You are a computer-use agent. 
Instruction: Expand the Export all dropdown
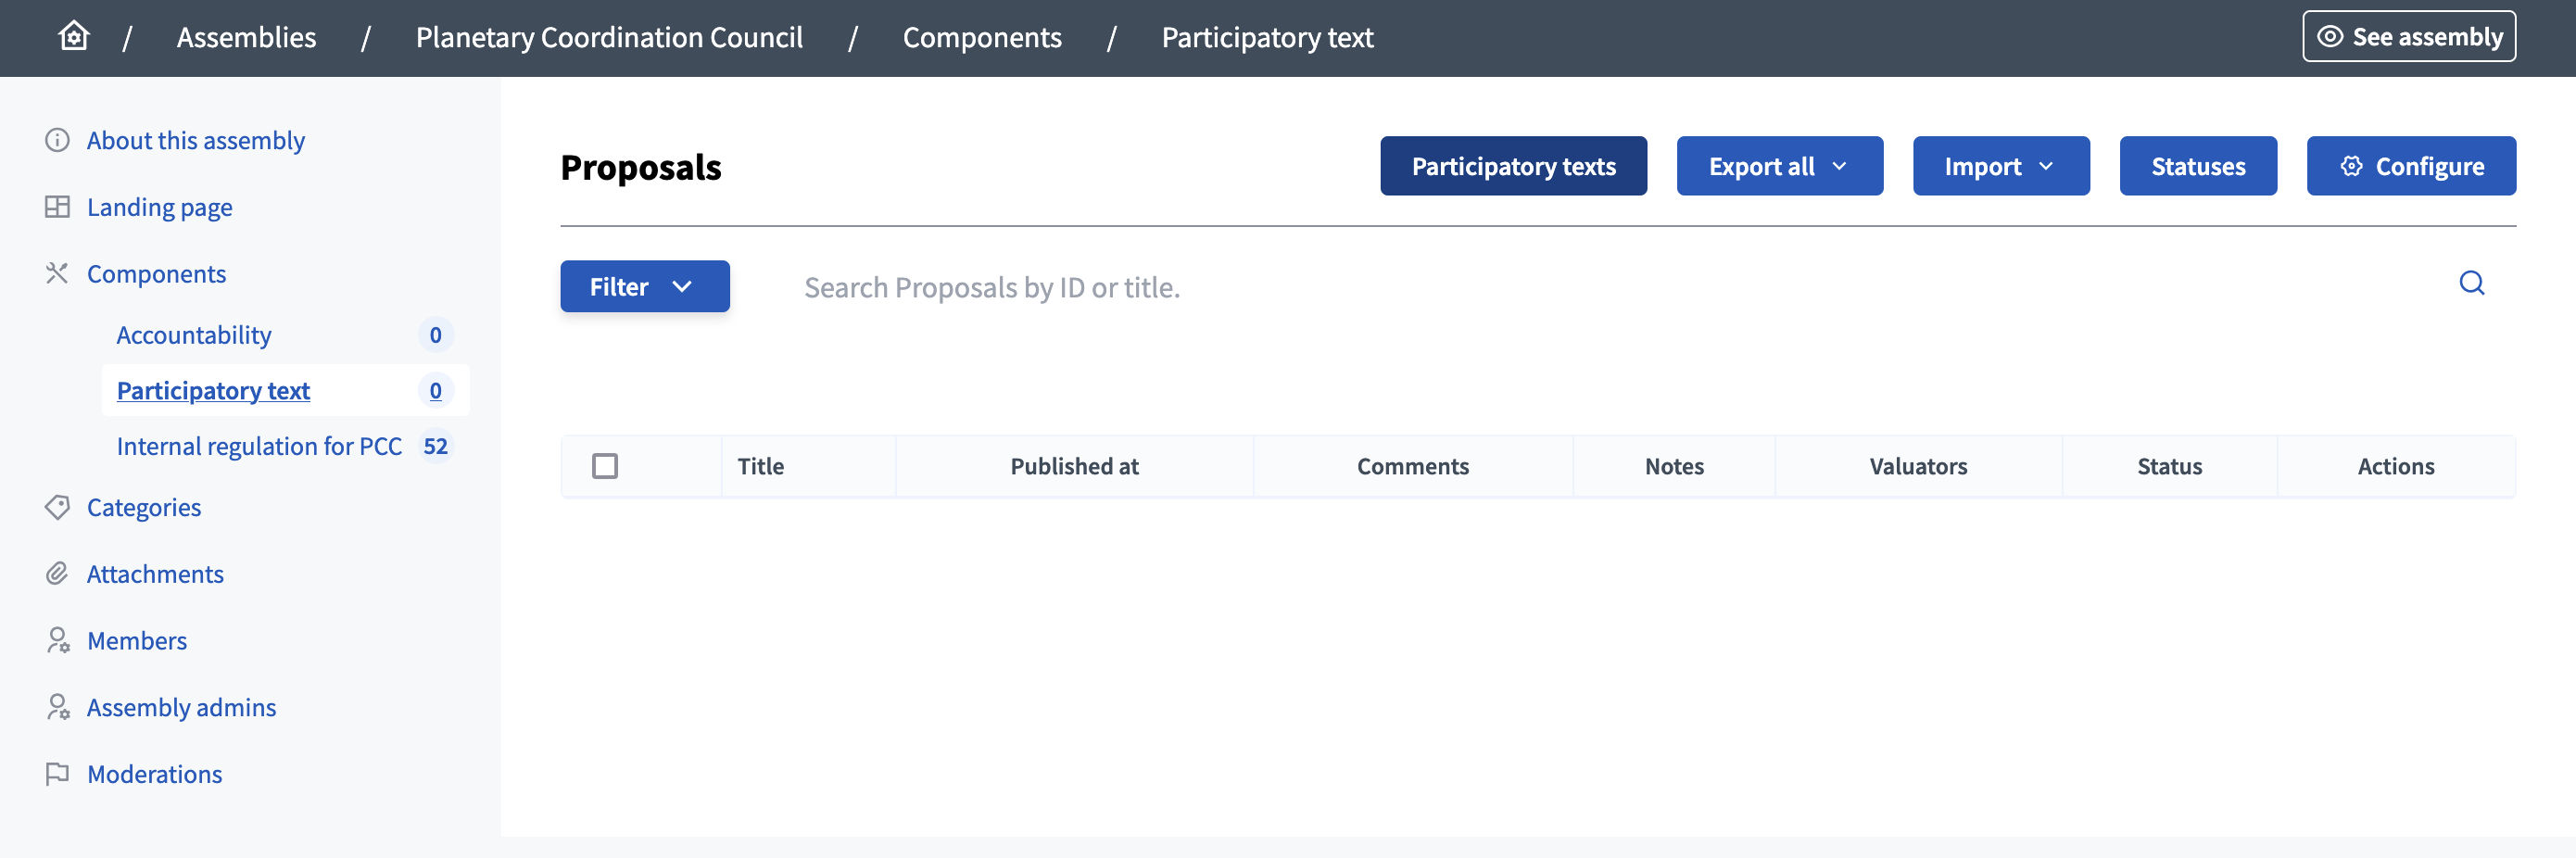[1779, 166]
